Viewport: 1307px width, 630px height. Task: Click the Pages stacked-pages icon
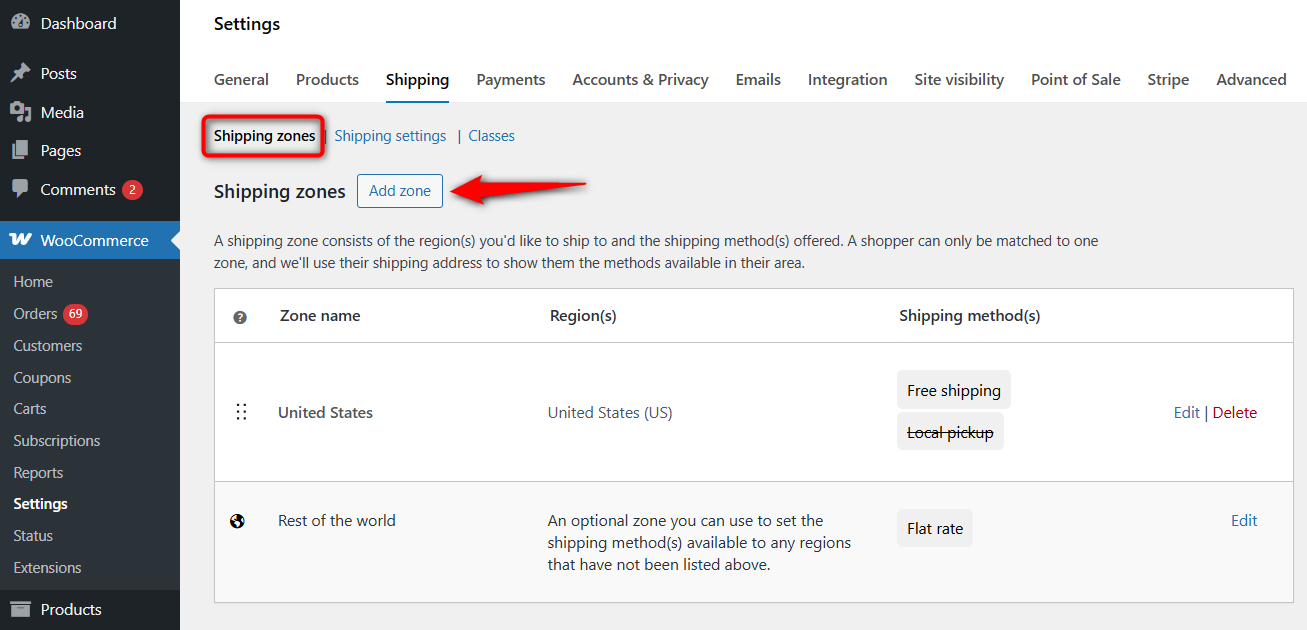[21, 150]
